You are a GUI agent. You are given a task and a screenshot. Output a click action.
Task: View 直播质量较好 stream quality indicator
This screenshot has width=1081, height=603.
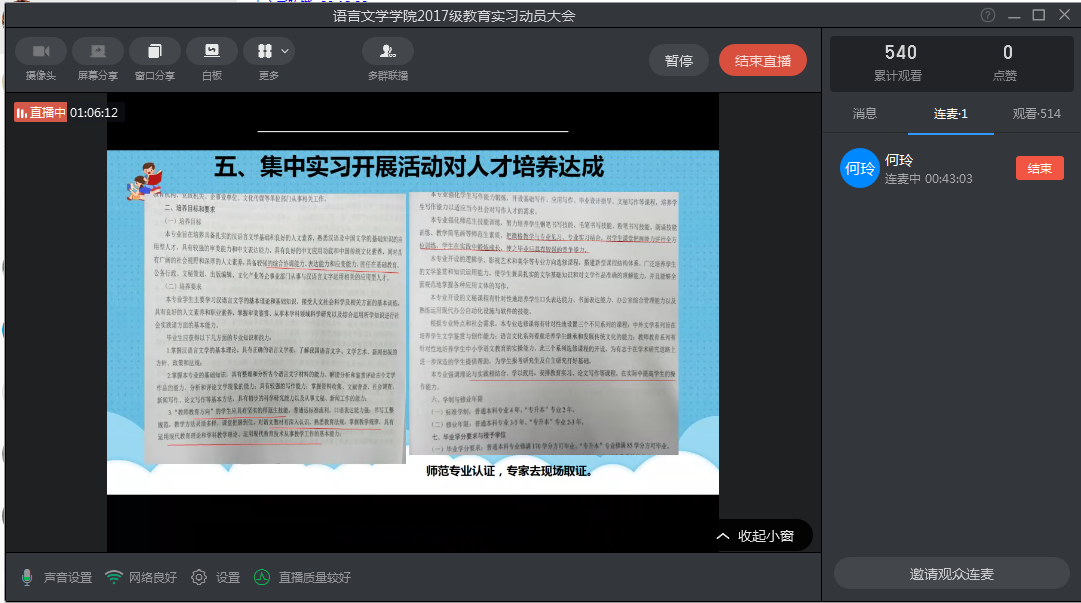[x=261, y=577]
